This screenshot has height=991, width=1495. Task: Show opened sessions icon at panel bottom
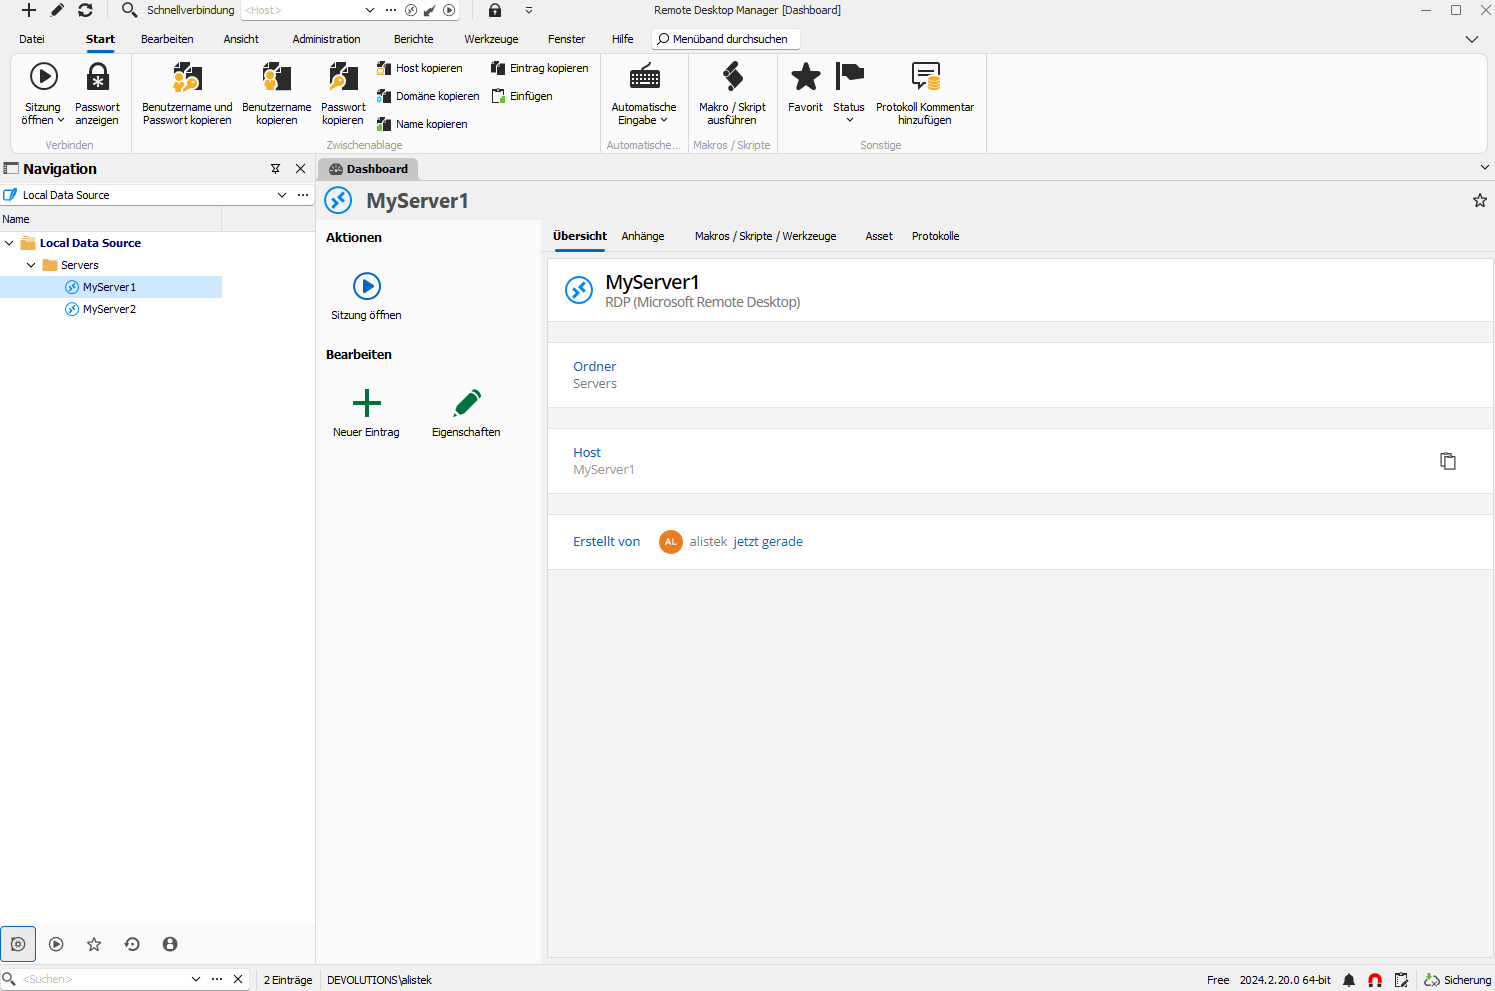coord(56,944)
